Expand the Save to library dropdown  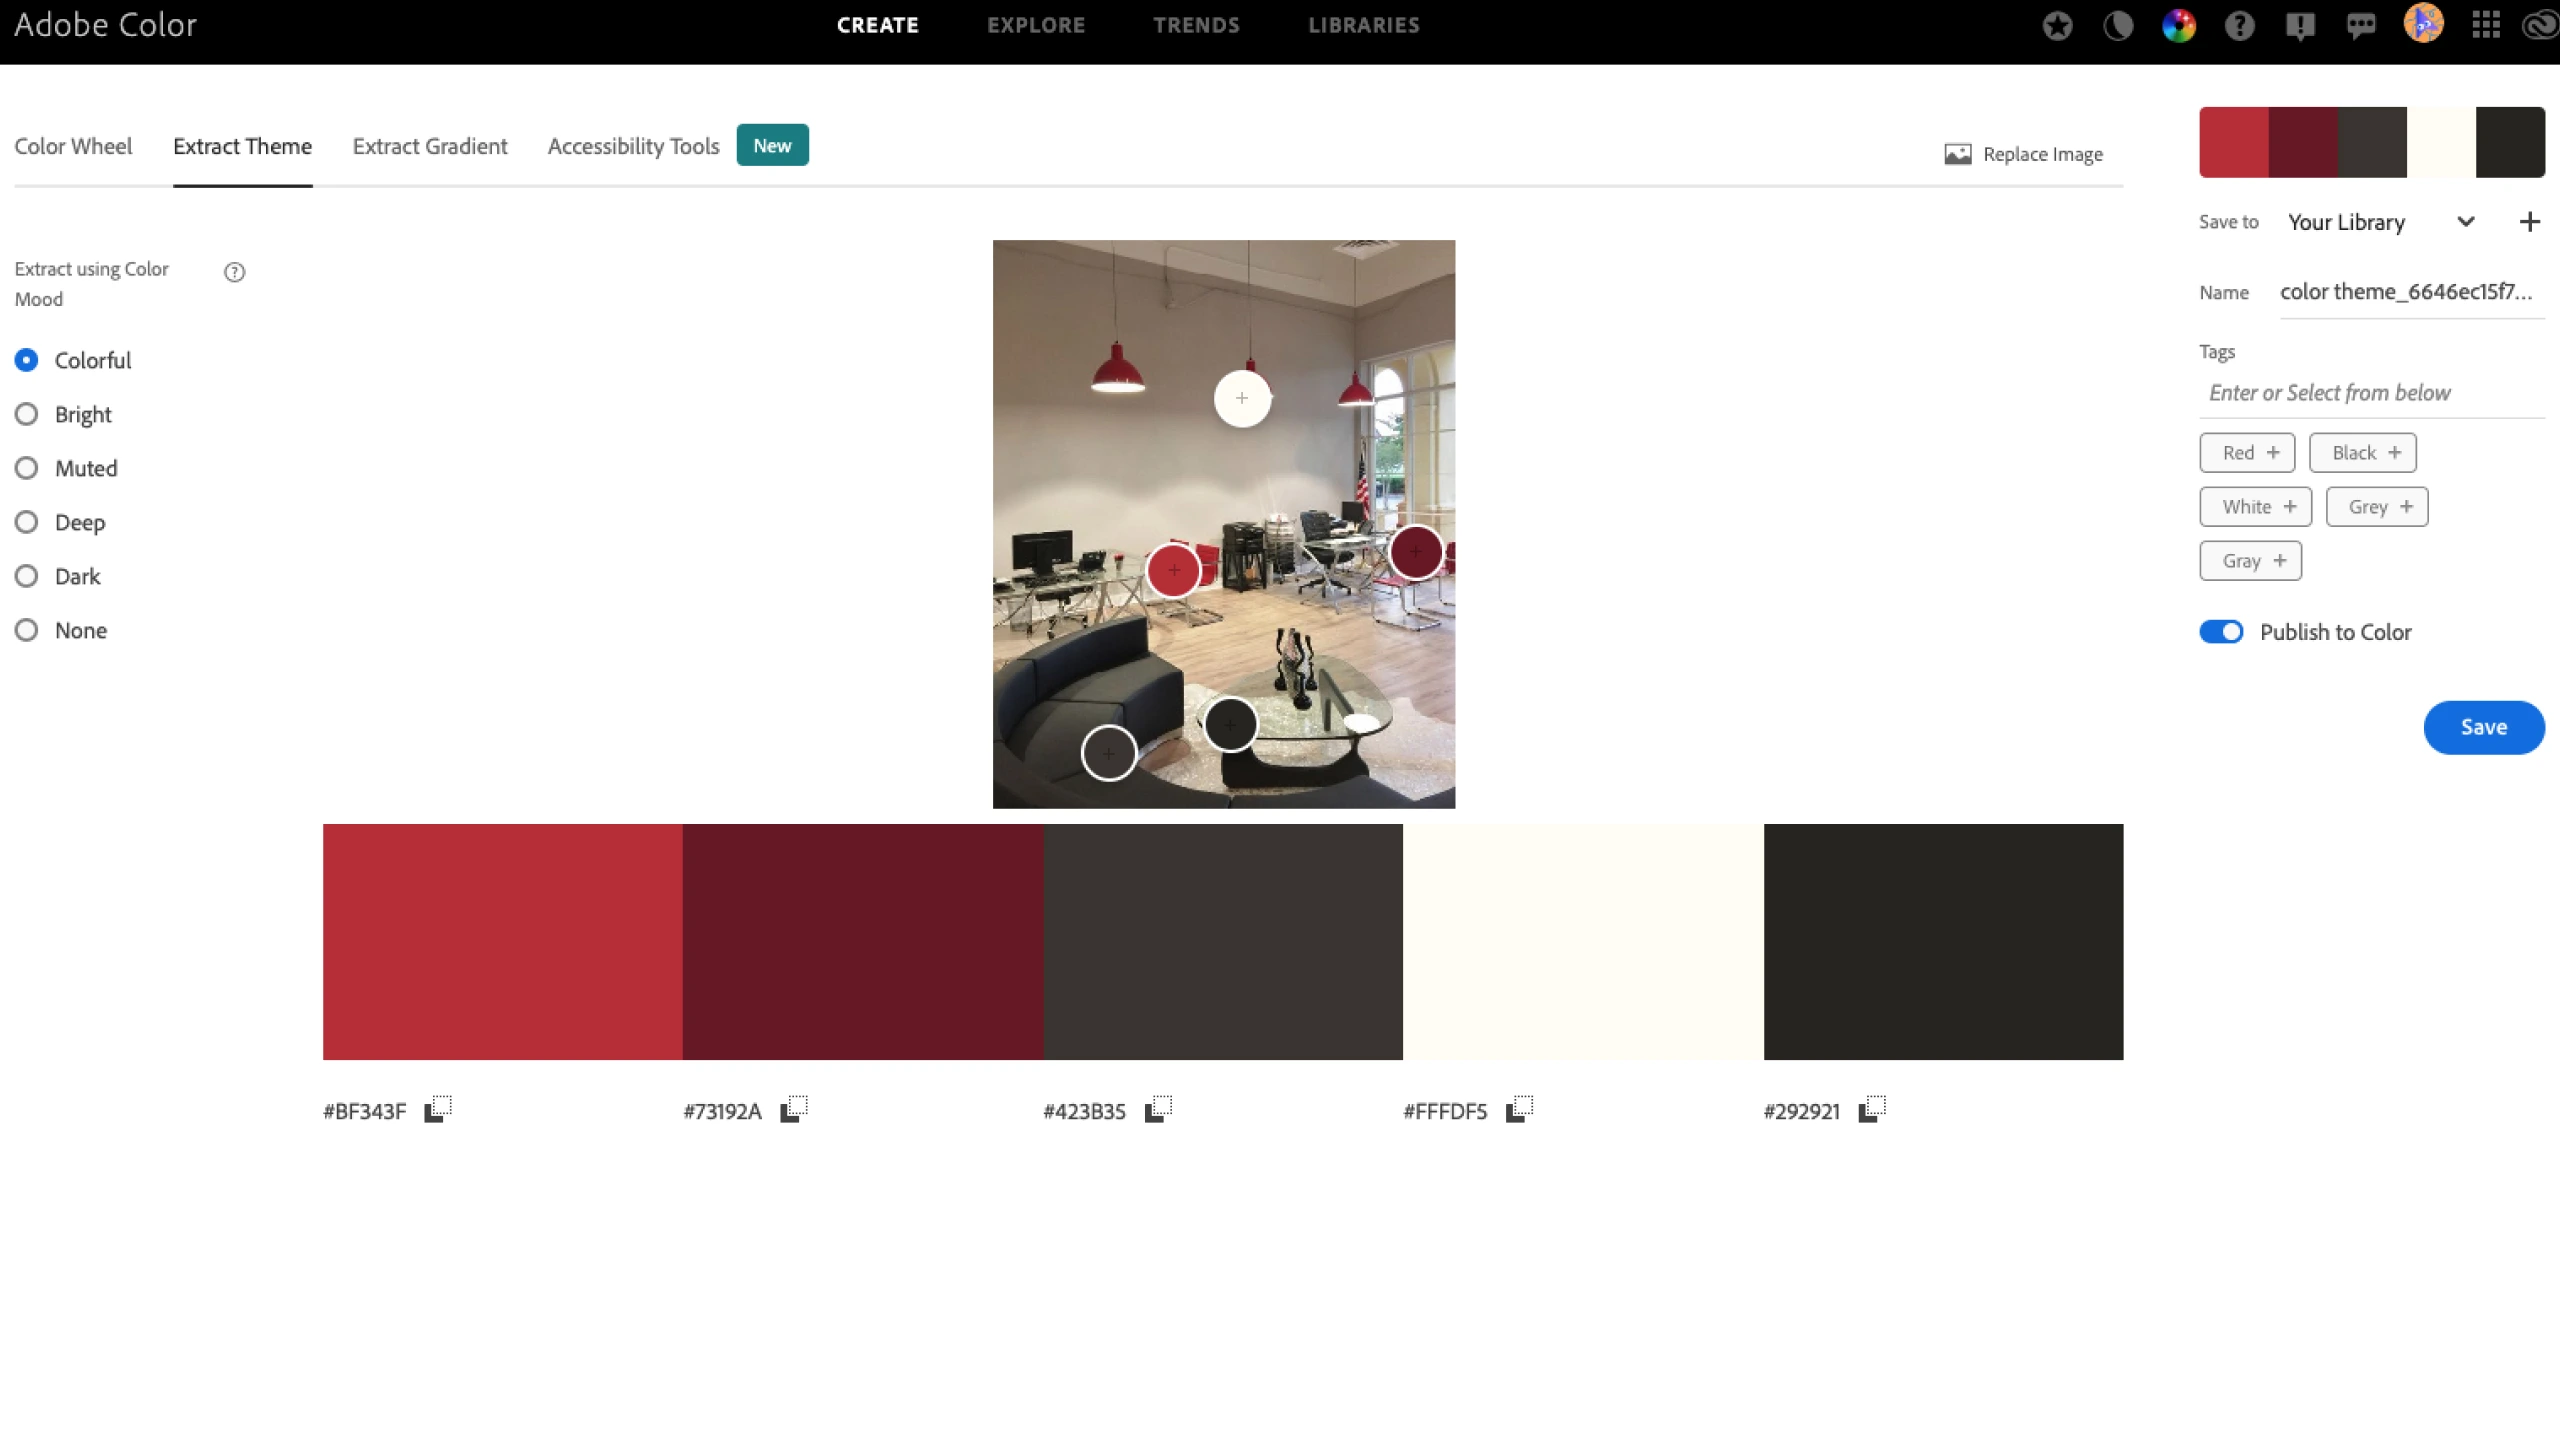(2469, 222)
